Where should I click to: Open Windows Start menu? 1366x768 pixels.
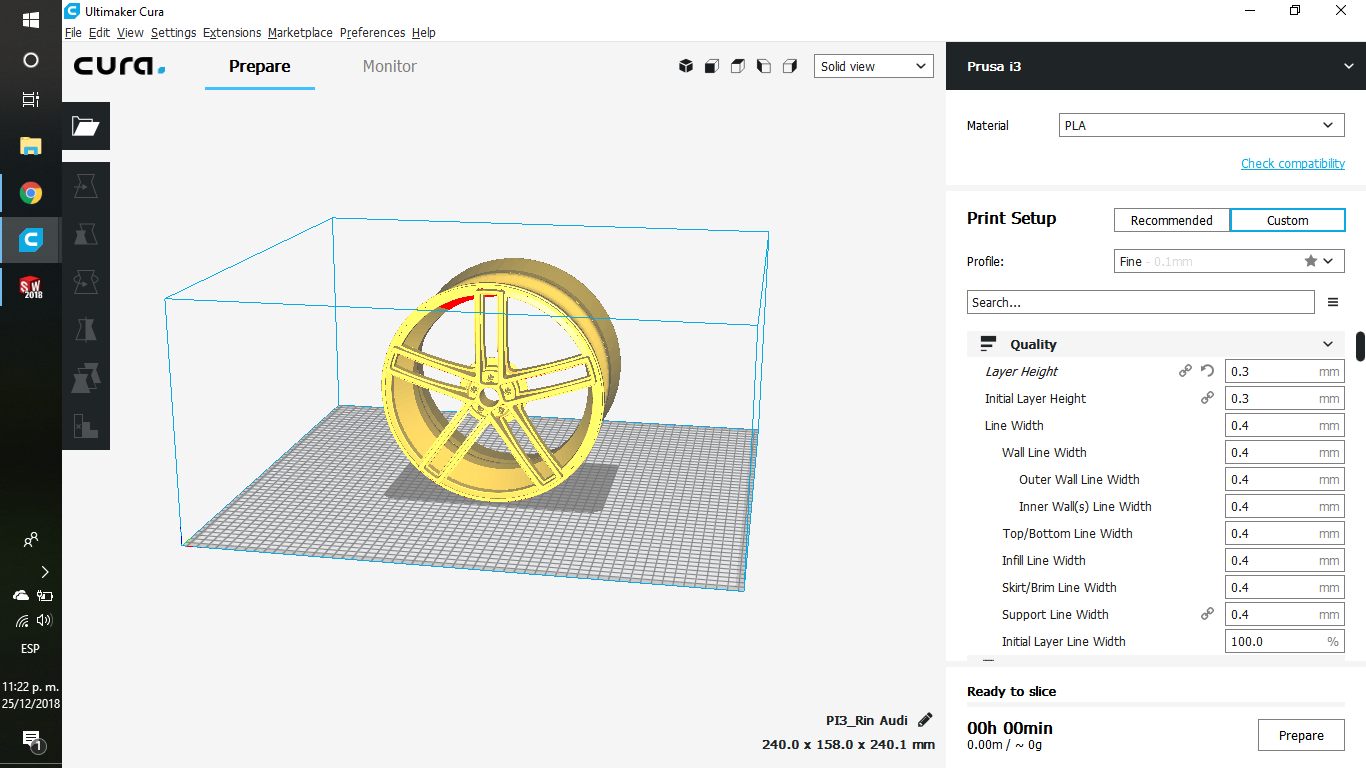[30, 20]
